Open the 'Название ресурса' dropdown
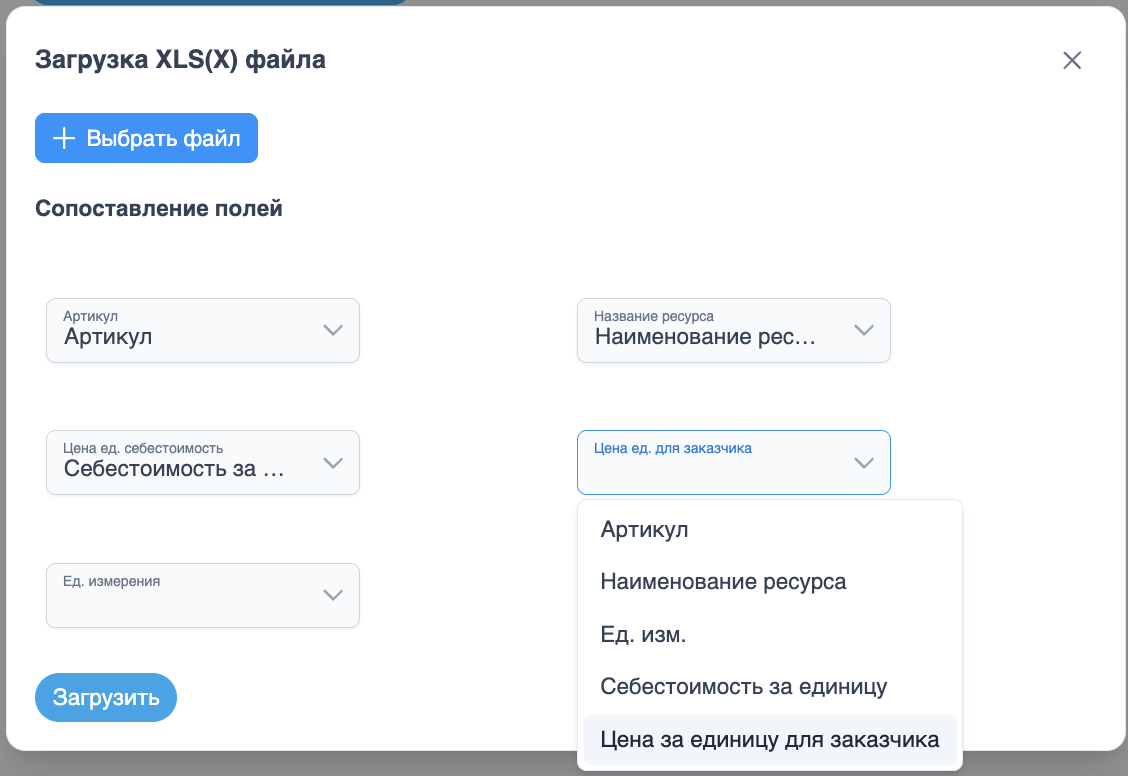This screenshot has height=776, width=1128. (734, 330)
